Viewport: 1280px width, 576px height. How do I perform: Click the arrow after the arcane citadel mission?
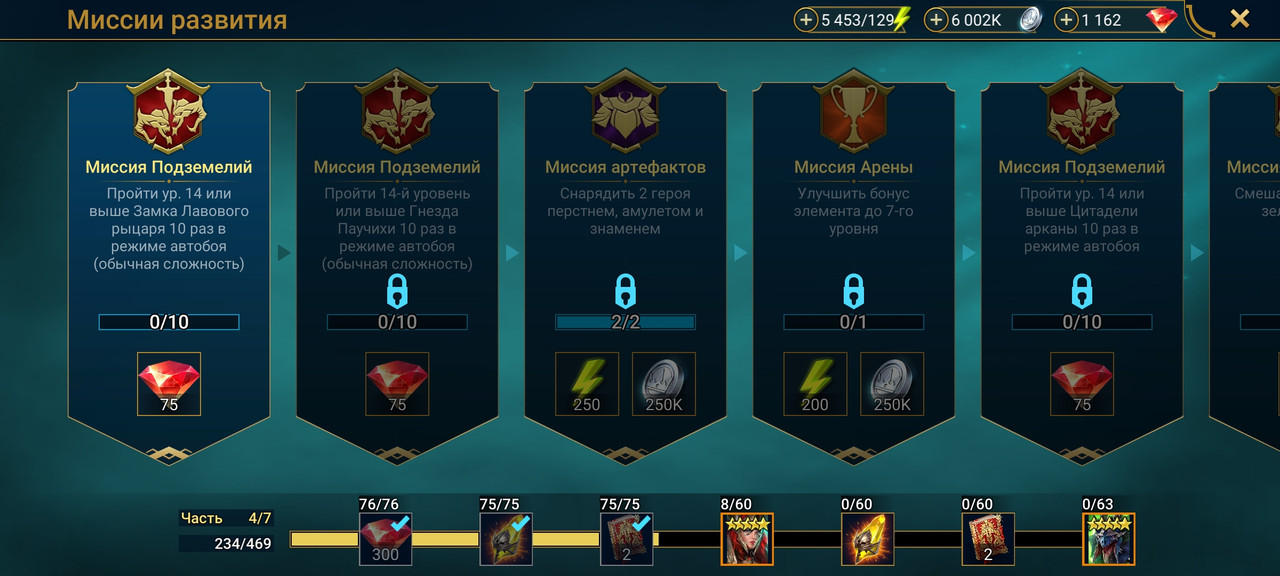coord(1197,253)
